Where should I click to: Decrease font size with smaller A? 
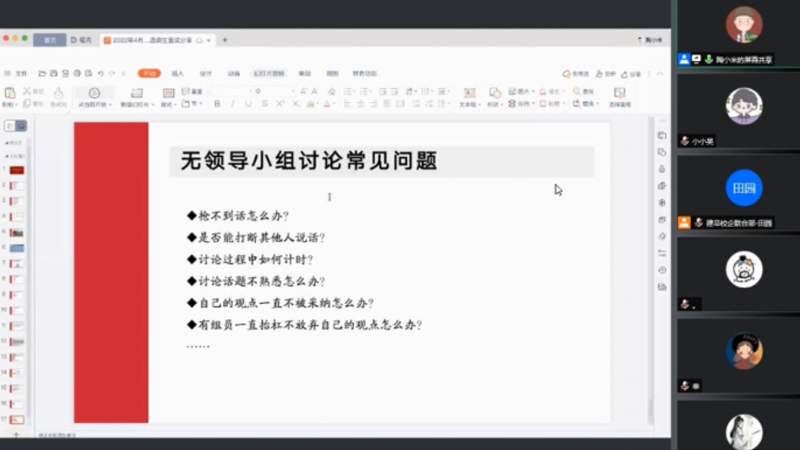click(315, 91)
